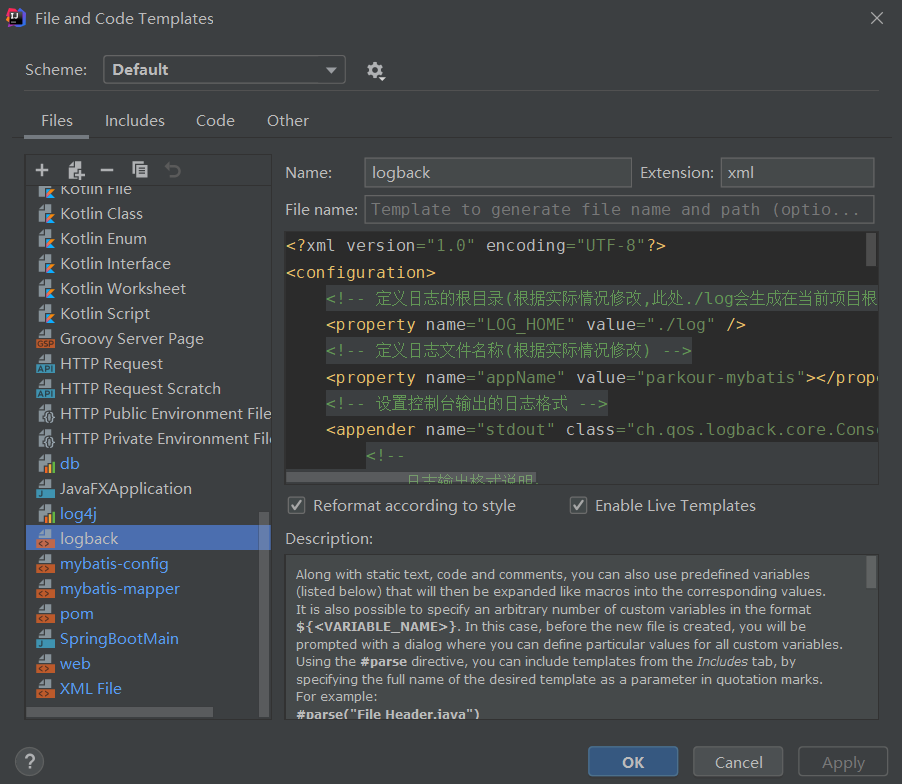
Task: Click the db template icon
Action: (46, 464)
